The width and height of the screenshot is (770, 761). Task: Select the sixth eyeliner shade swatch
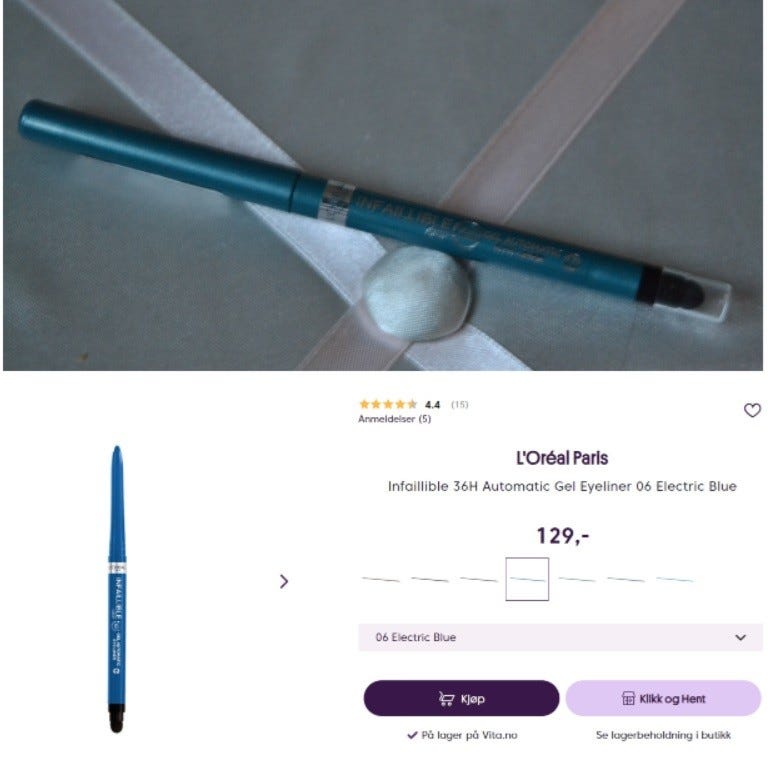coord(626,579)
